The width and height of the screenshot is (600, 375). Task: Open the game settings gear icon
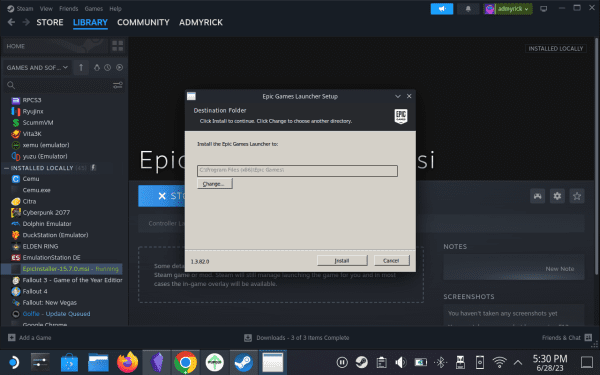[557, 196]
